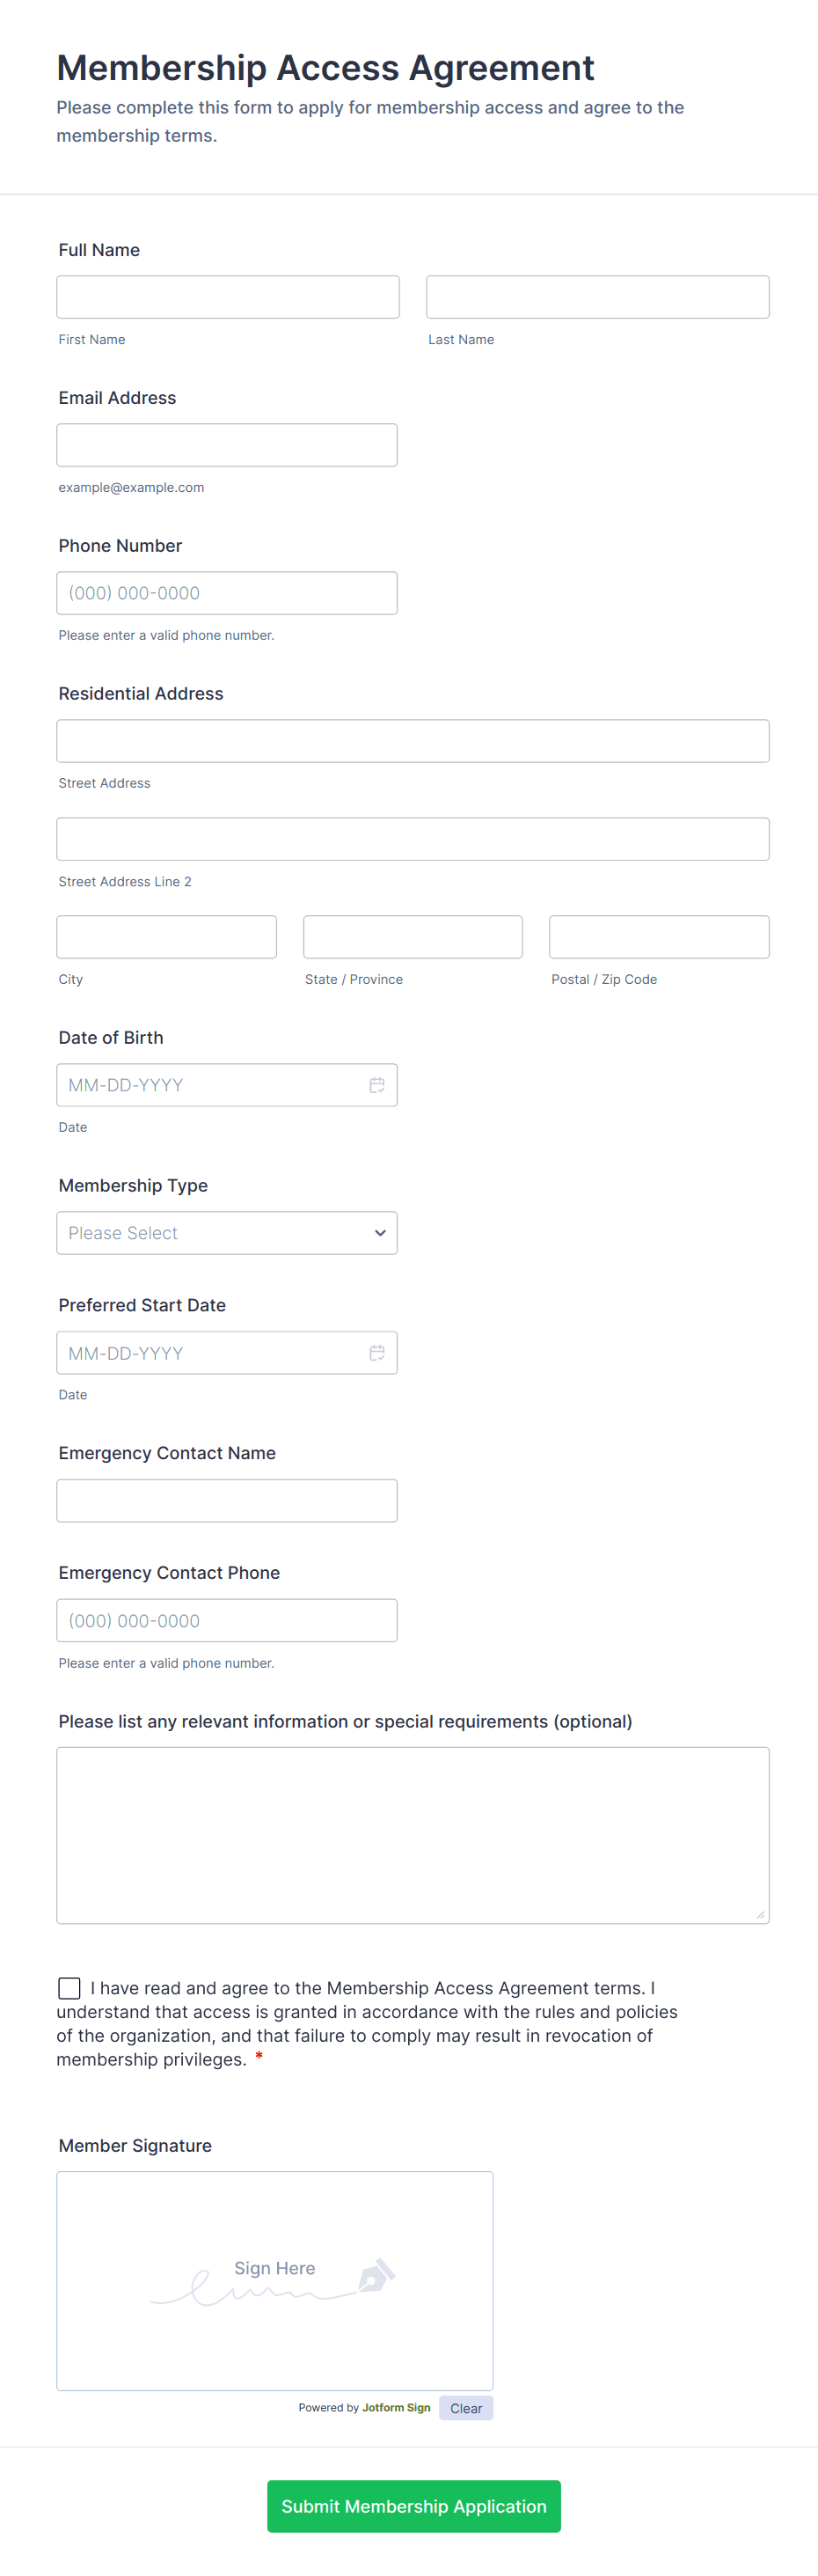This screenshot has height=2576, width=818.
Task: Focus the Emergency Contact Name field
Action: click(227, 1501)
